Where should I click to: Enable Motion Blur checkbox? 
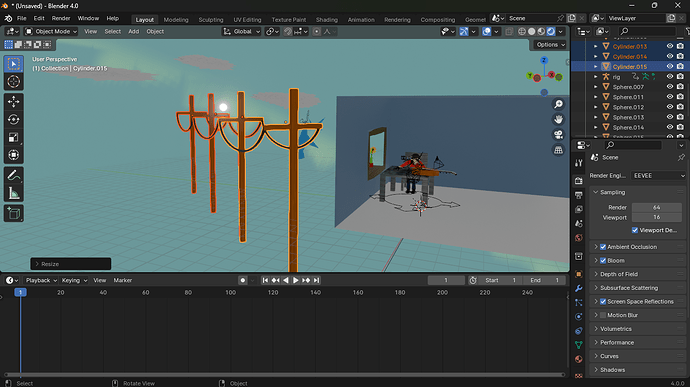point(603,315)
